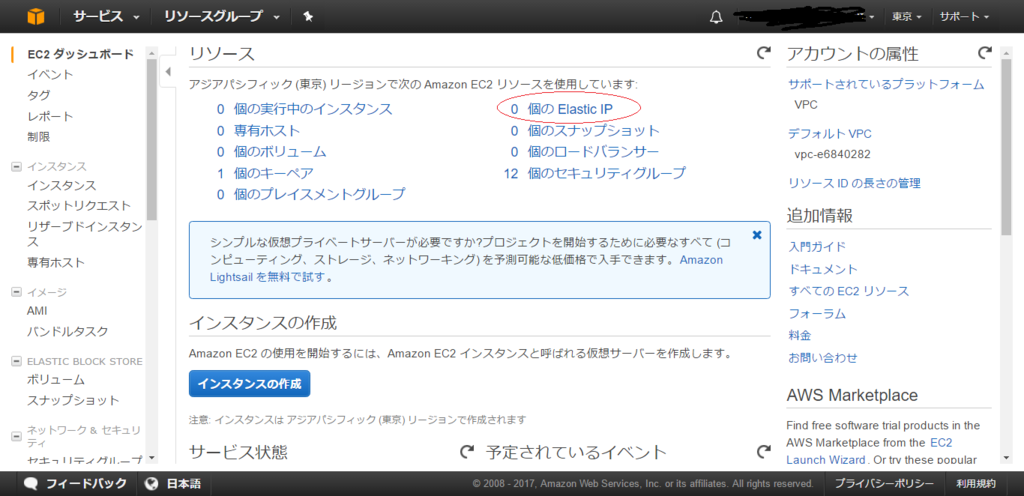Image resolution: width=1024 pixels, height=496 pixels.
Task: Collapse the イメージ sidebar section
Action: tap(16, 292)
